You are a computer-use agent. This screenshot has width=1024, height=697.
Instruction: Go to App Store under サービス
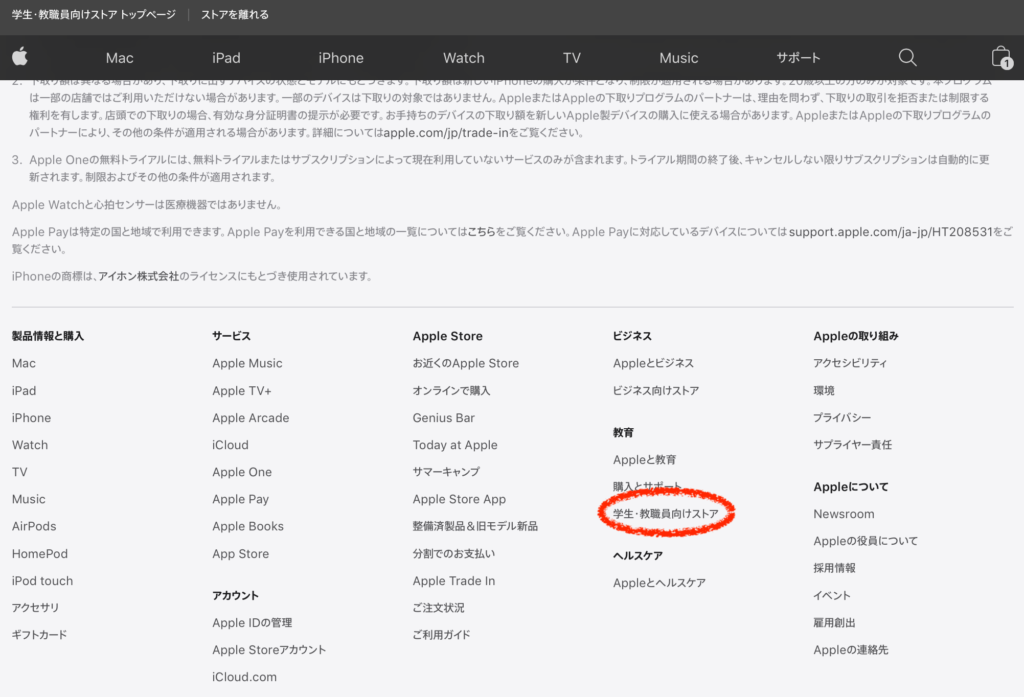coord(240,553)
